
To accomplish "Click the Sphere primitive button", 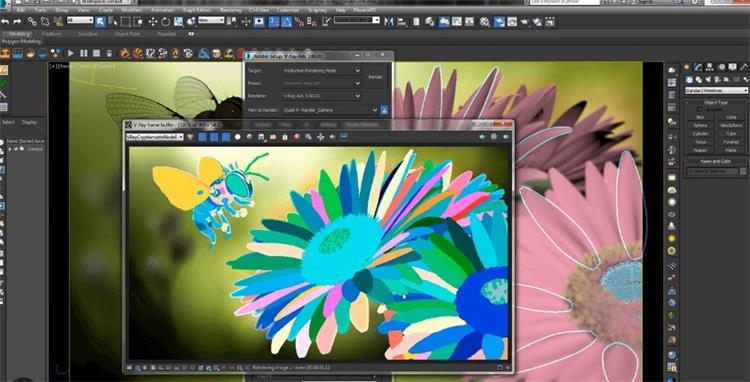I will (700, 125).
